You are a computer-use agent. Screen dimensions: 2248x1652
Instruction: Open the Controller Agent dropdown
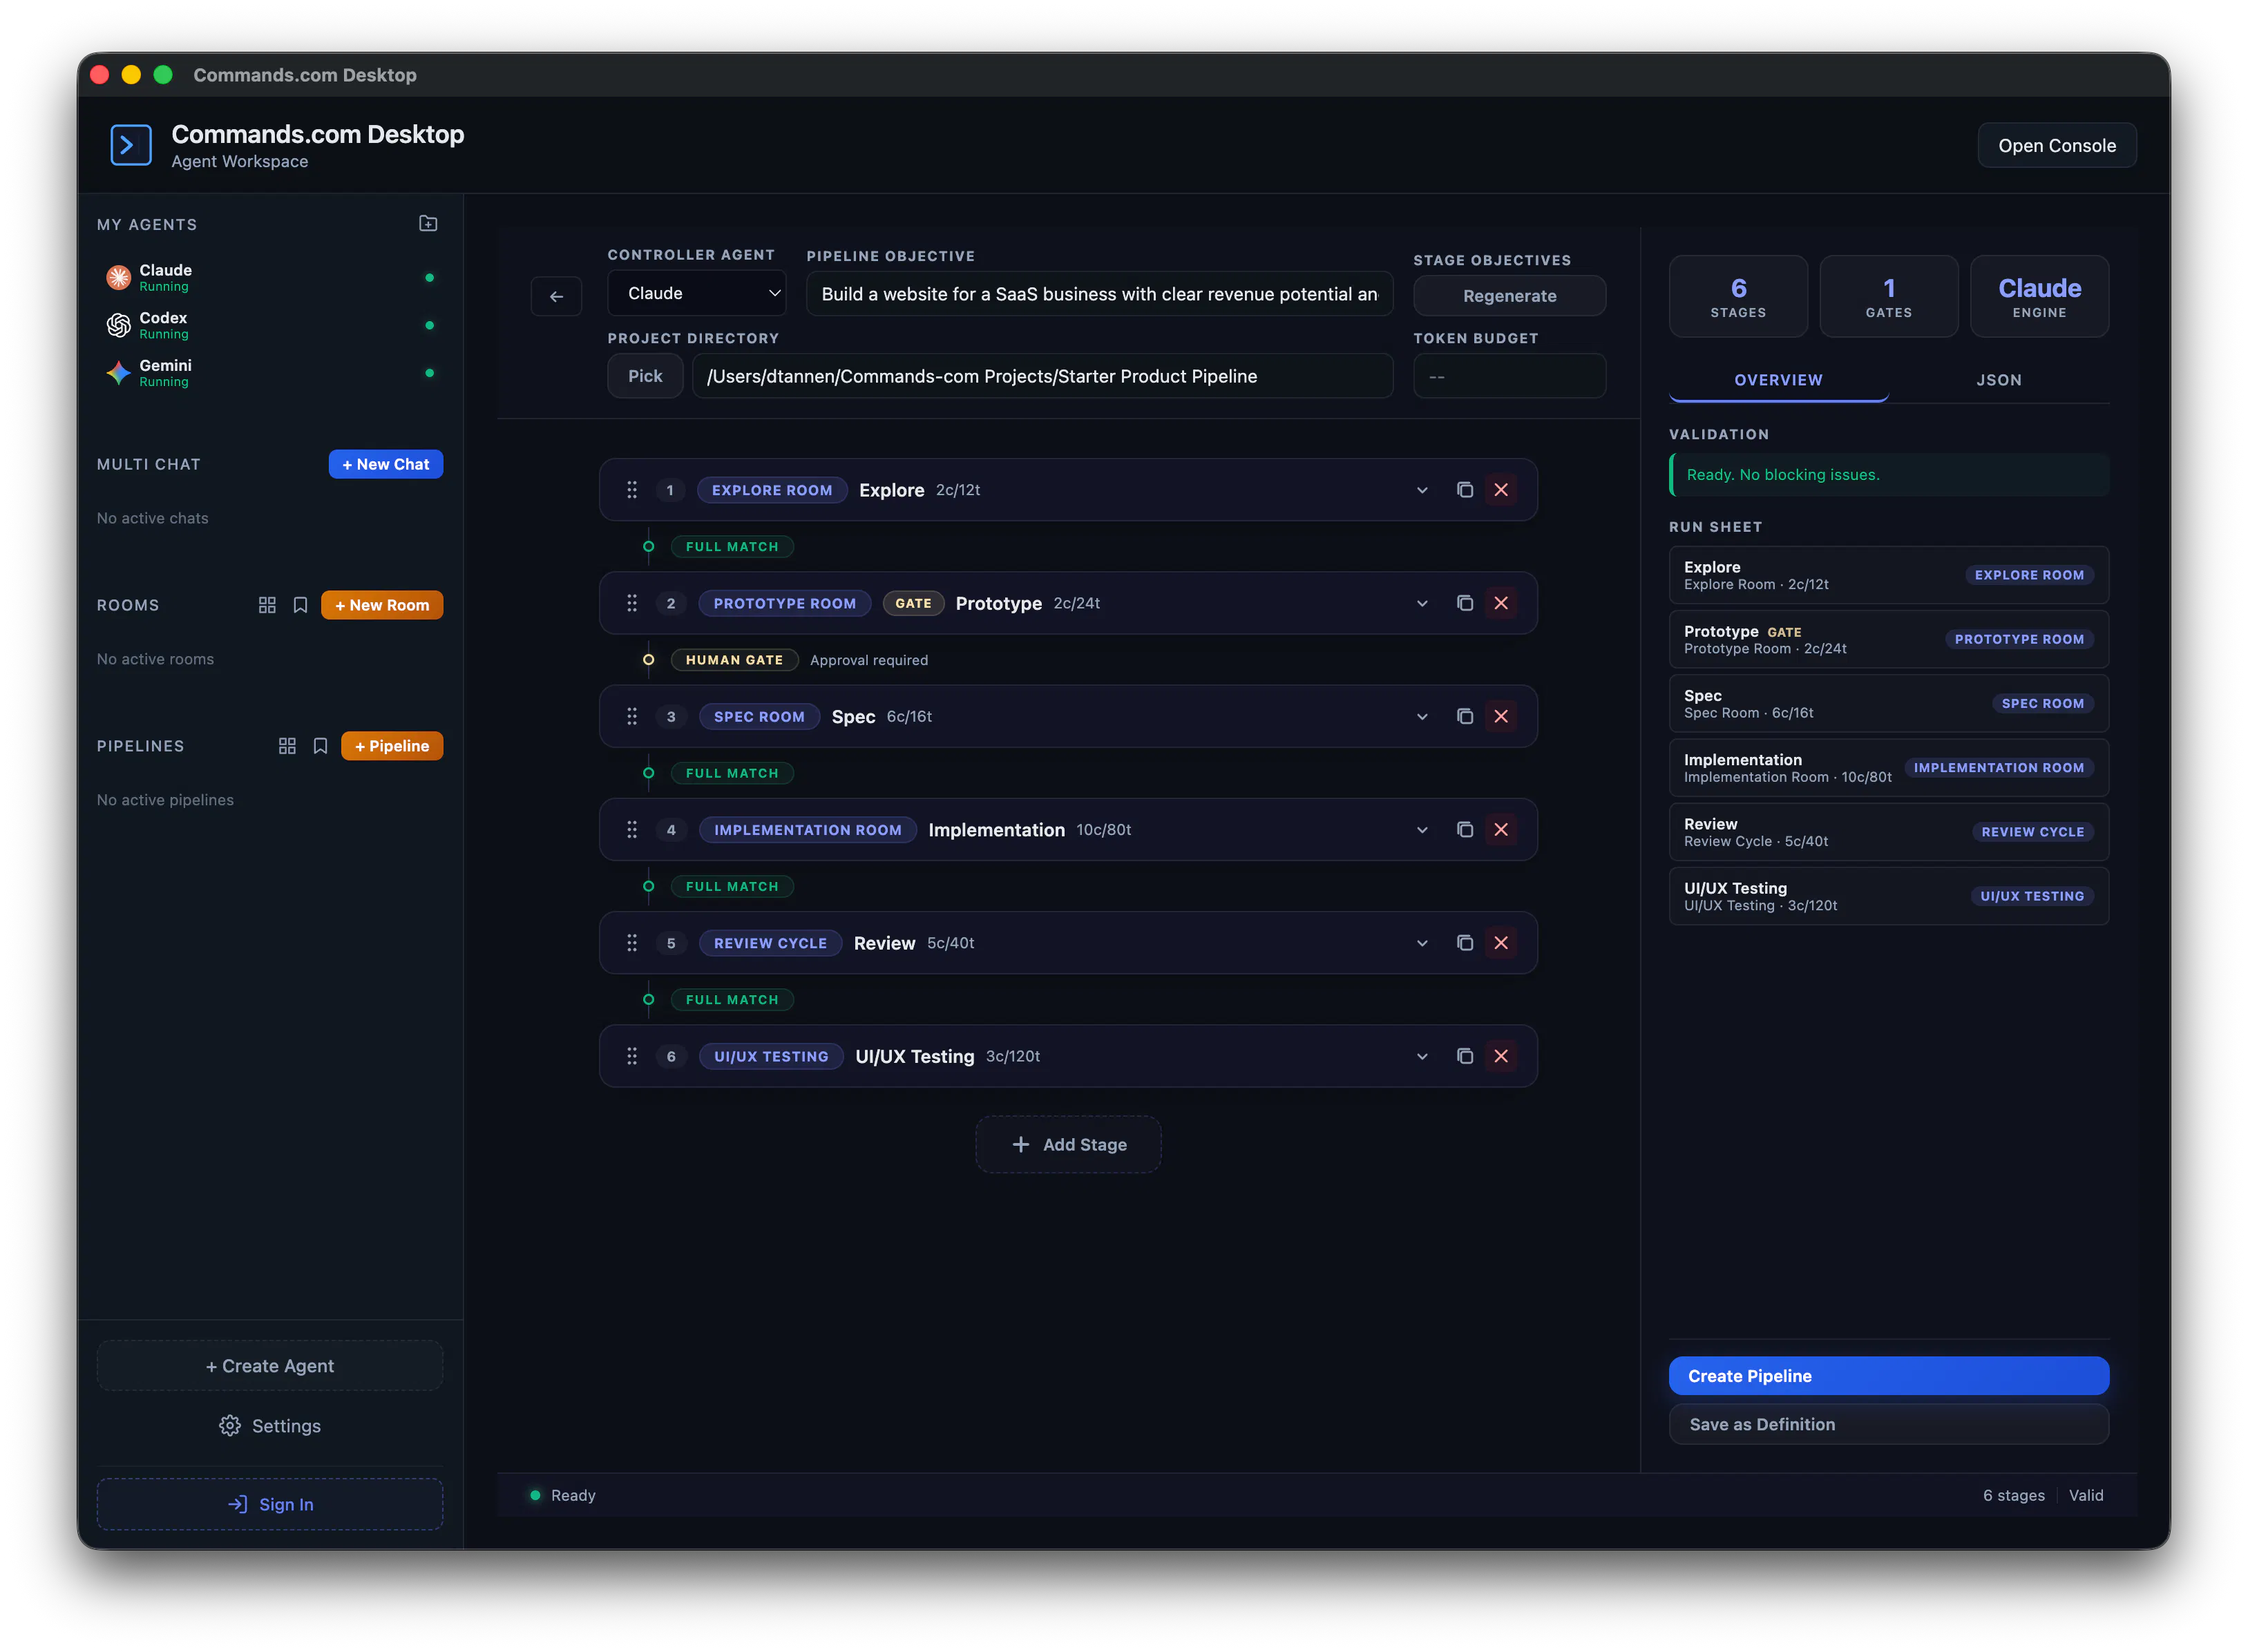(x=697, y=294)
